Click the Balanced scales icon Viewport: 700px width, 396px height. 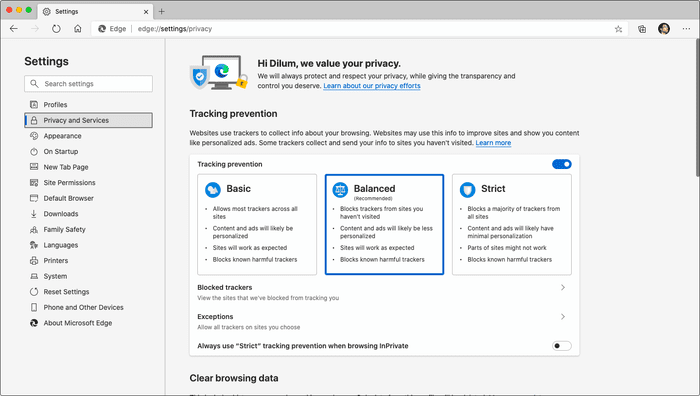pyautogui.click(x=340, y=190)
